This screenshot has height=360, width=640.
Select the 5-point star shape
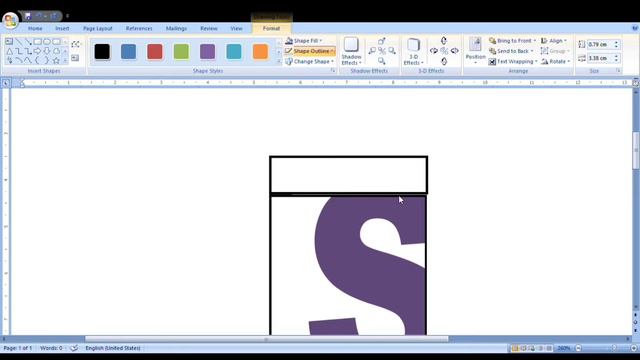click(56, 60)
